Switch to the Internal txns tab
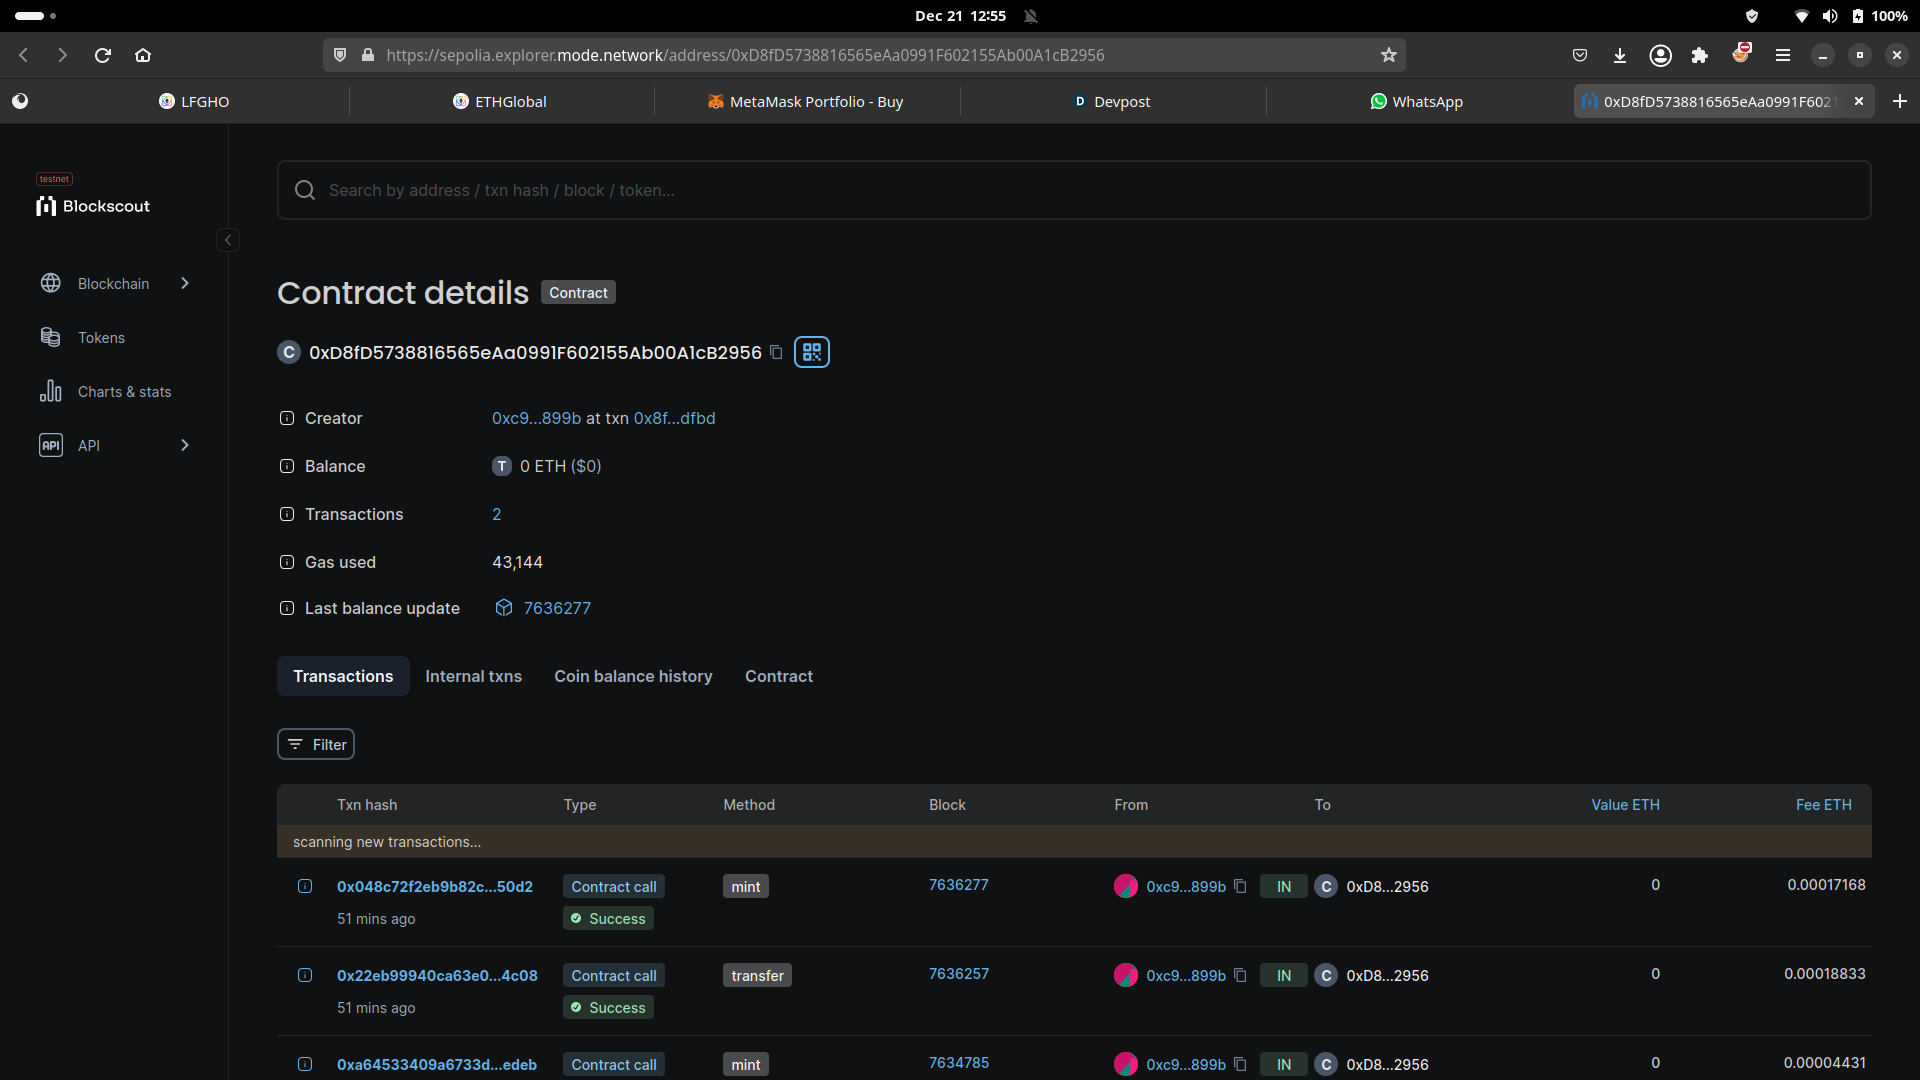 pyautogui.click(x=473, y=676)
